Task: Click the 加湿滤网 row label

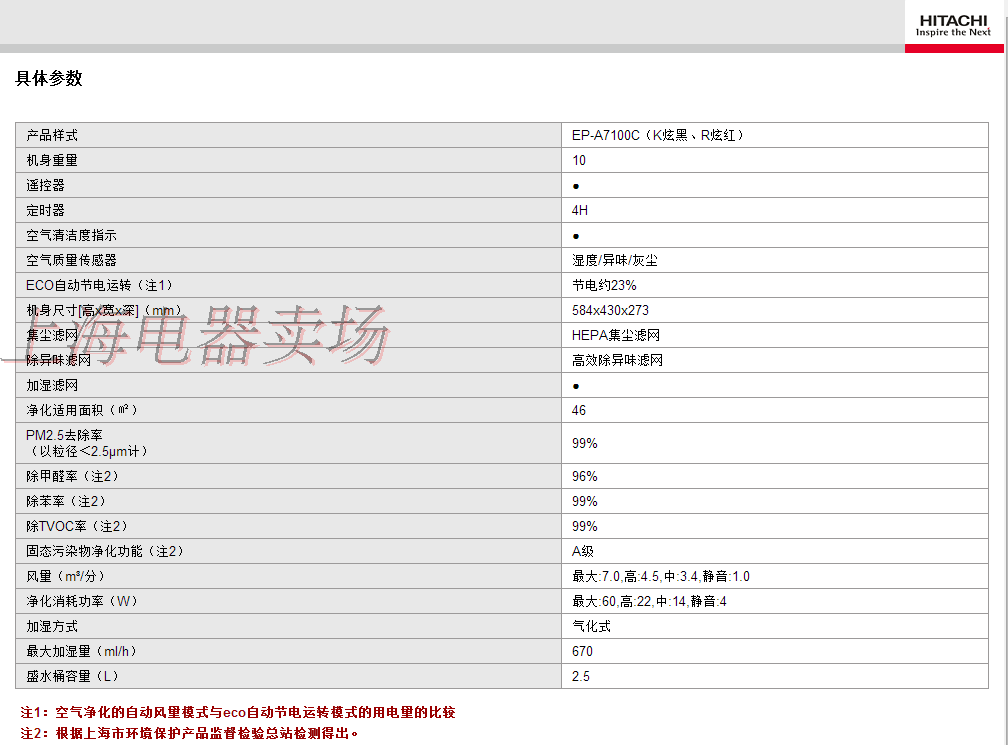Action: point(51,385)
